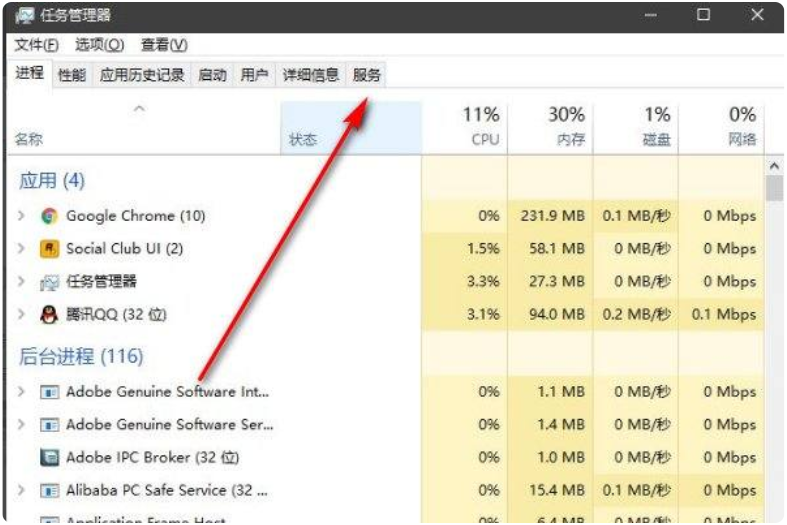
Task: Click the vertical scrollbar thumb
Action: [774, 188]
